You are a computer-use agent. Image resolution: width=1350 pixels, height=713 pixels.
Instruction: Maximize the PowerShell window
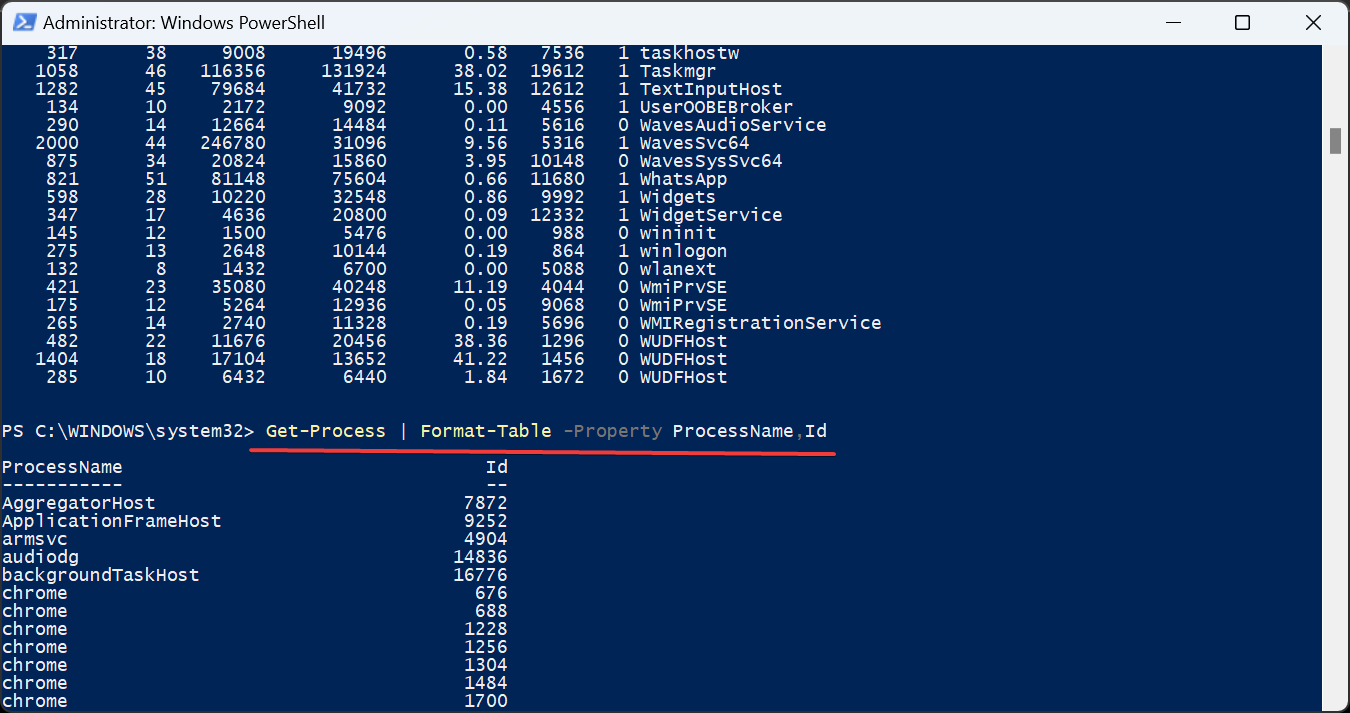click(x=1242, y=22)
